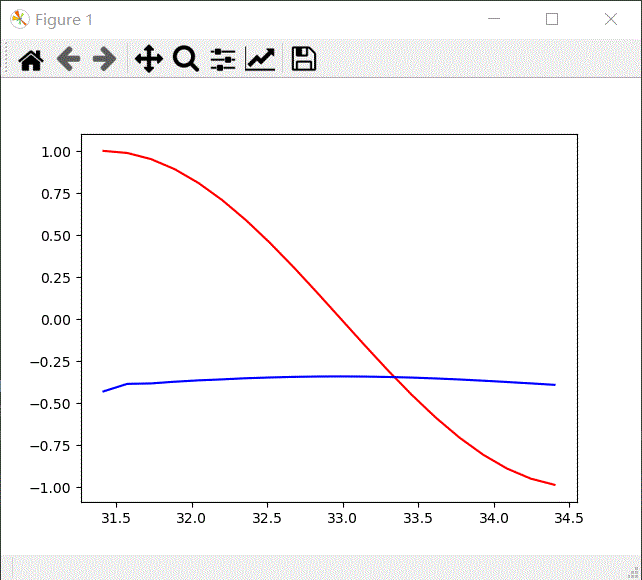The width and height of the screenshot is (642, 580).
Task: Open Edit axis and curve parameters
Action: click(260, 59)
